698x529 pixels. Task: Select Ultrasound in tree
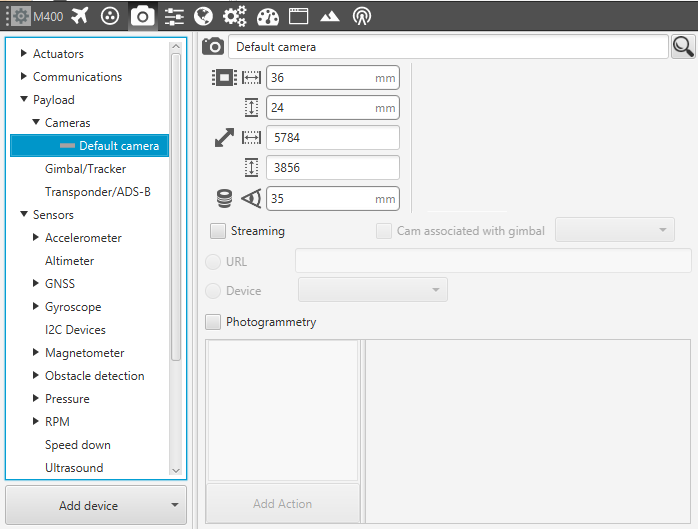coord(74,468)
